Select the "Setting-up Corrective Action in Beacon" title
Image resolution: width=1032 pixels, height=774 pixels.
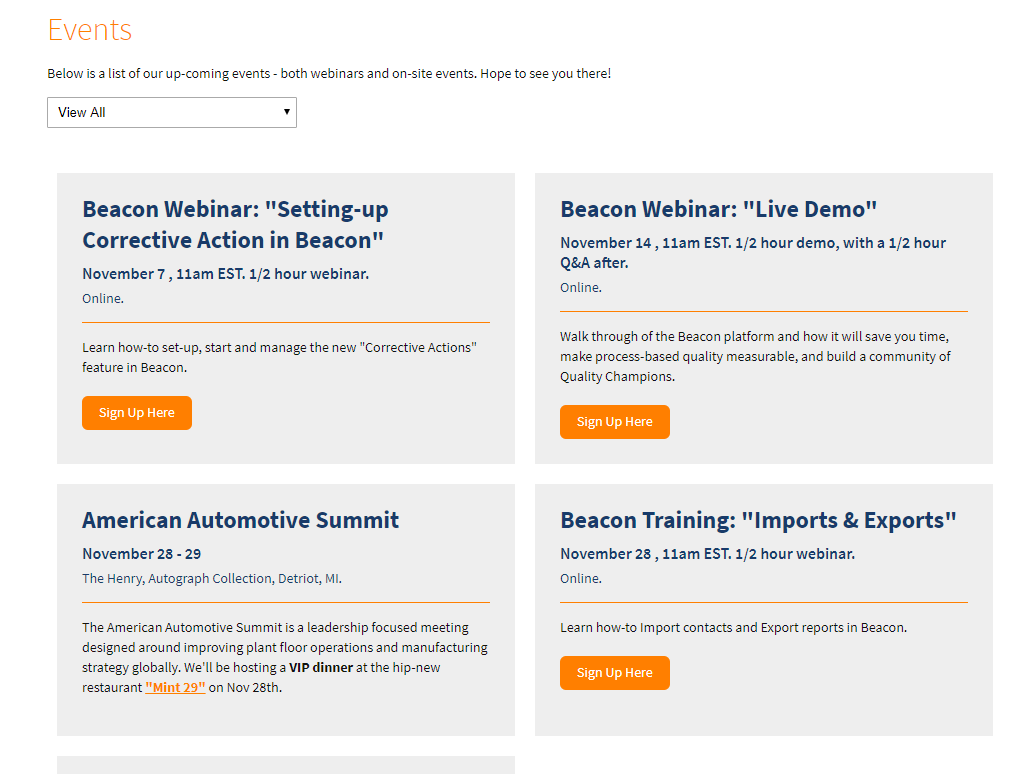tap(235, 224)
